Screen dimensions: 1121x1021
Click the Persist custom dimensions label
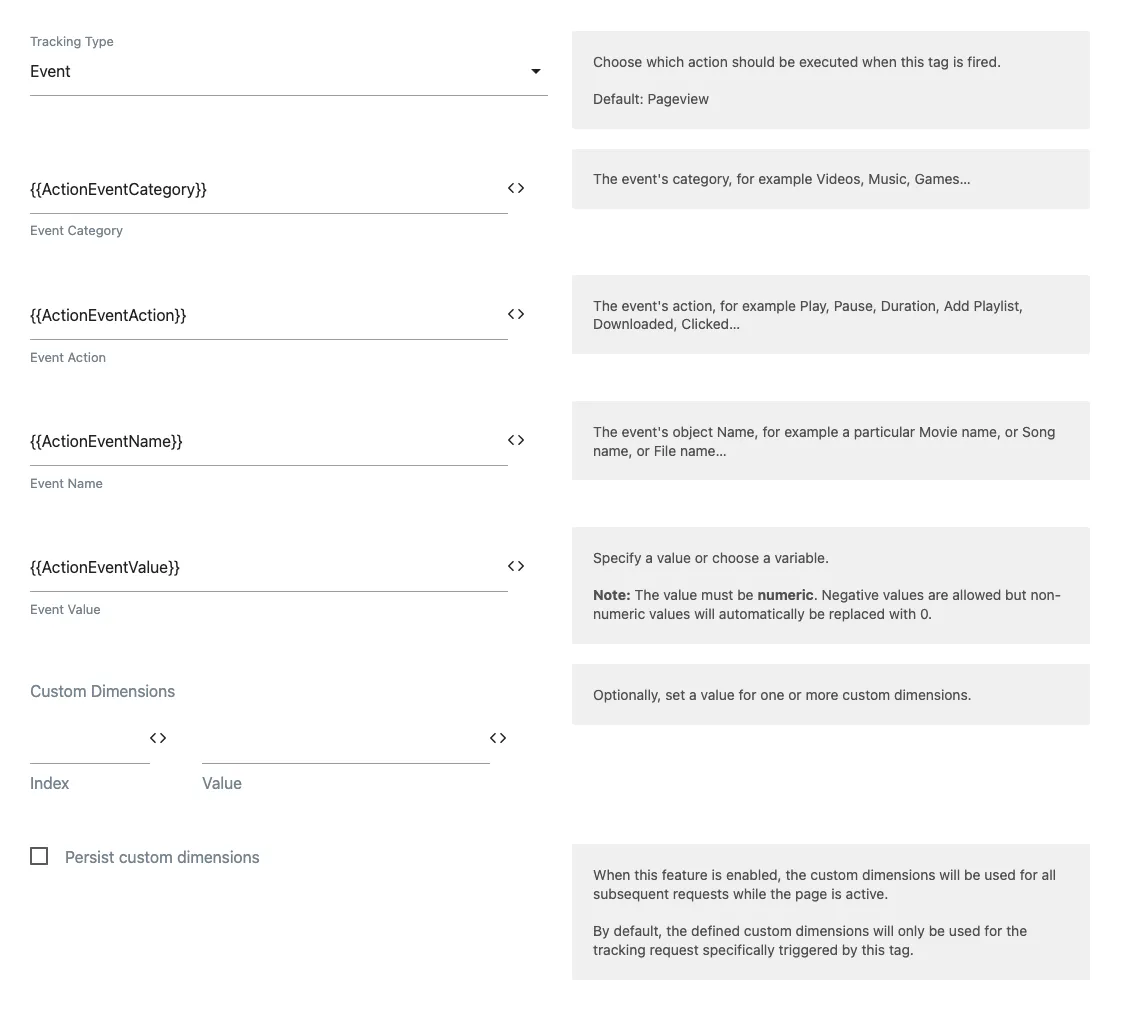click(x=162, y=857)
